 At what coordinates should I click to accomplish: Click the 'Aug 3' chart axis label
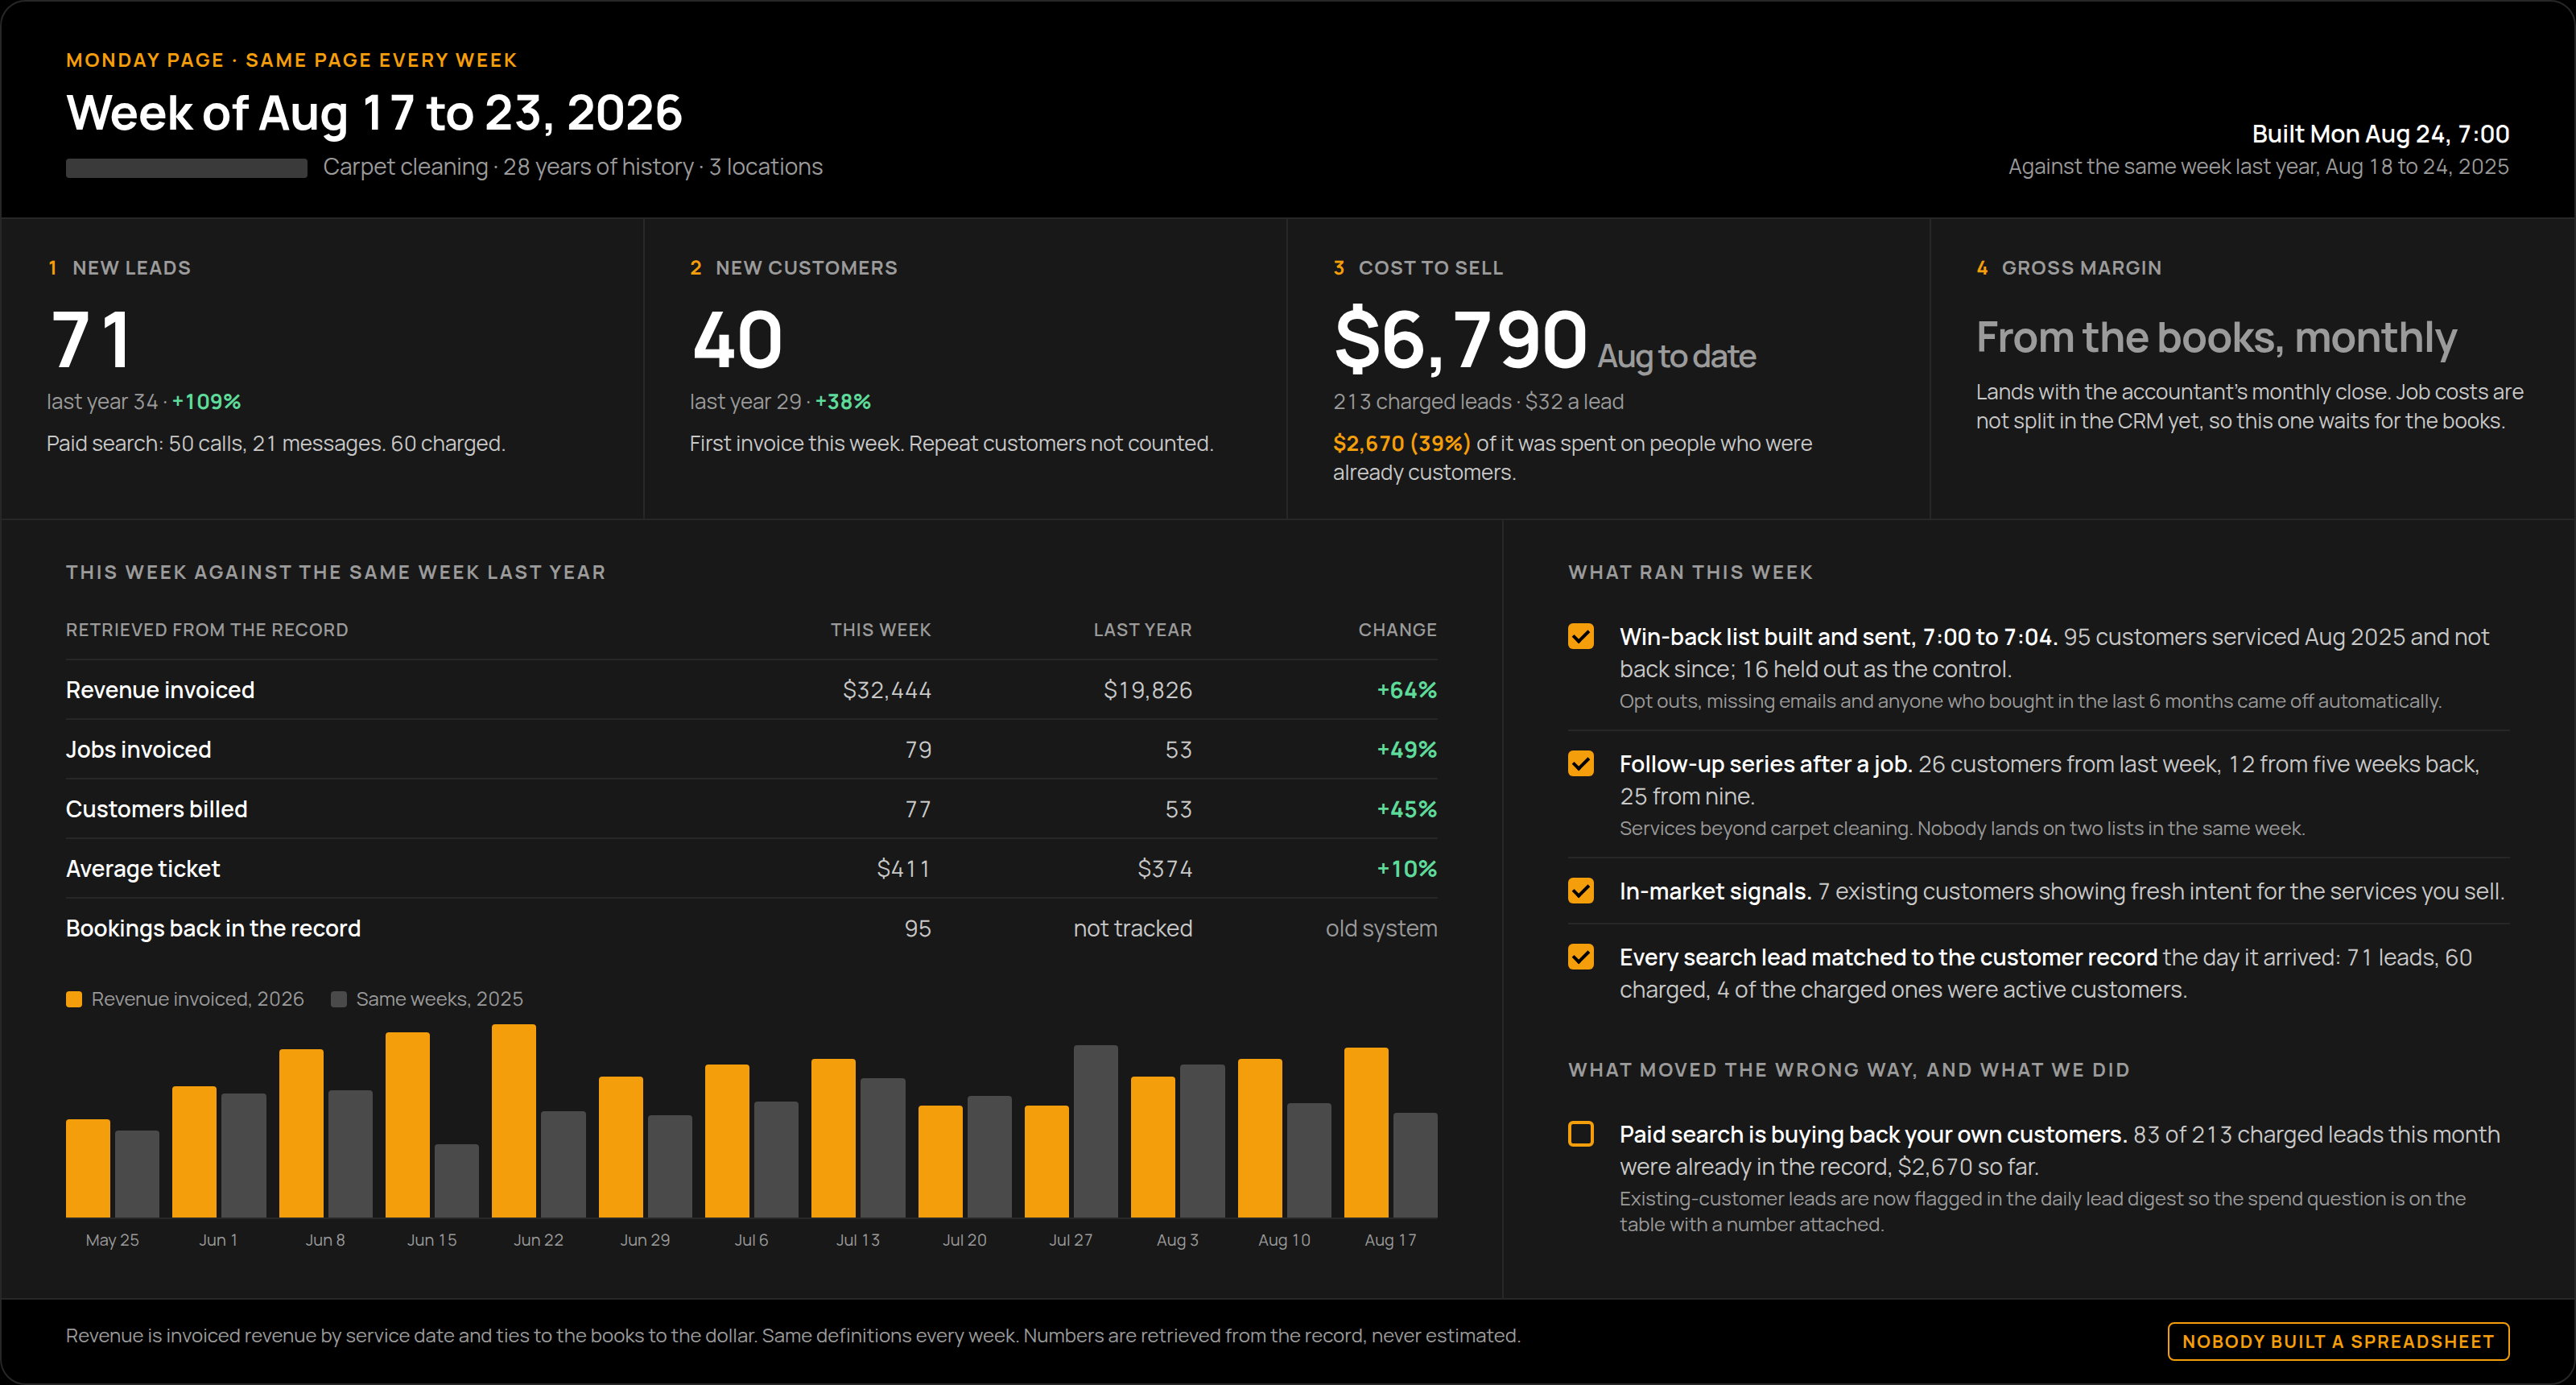click(x=1177, y=1240)
